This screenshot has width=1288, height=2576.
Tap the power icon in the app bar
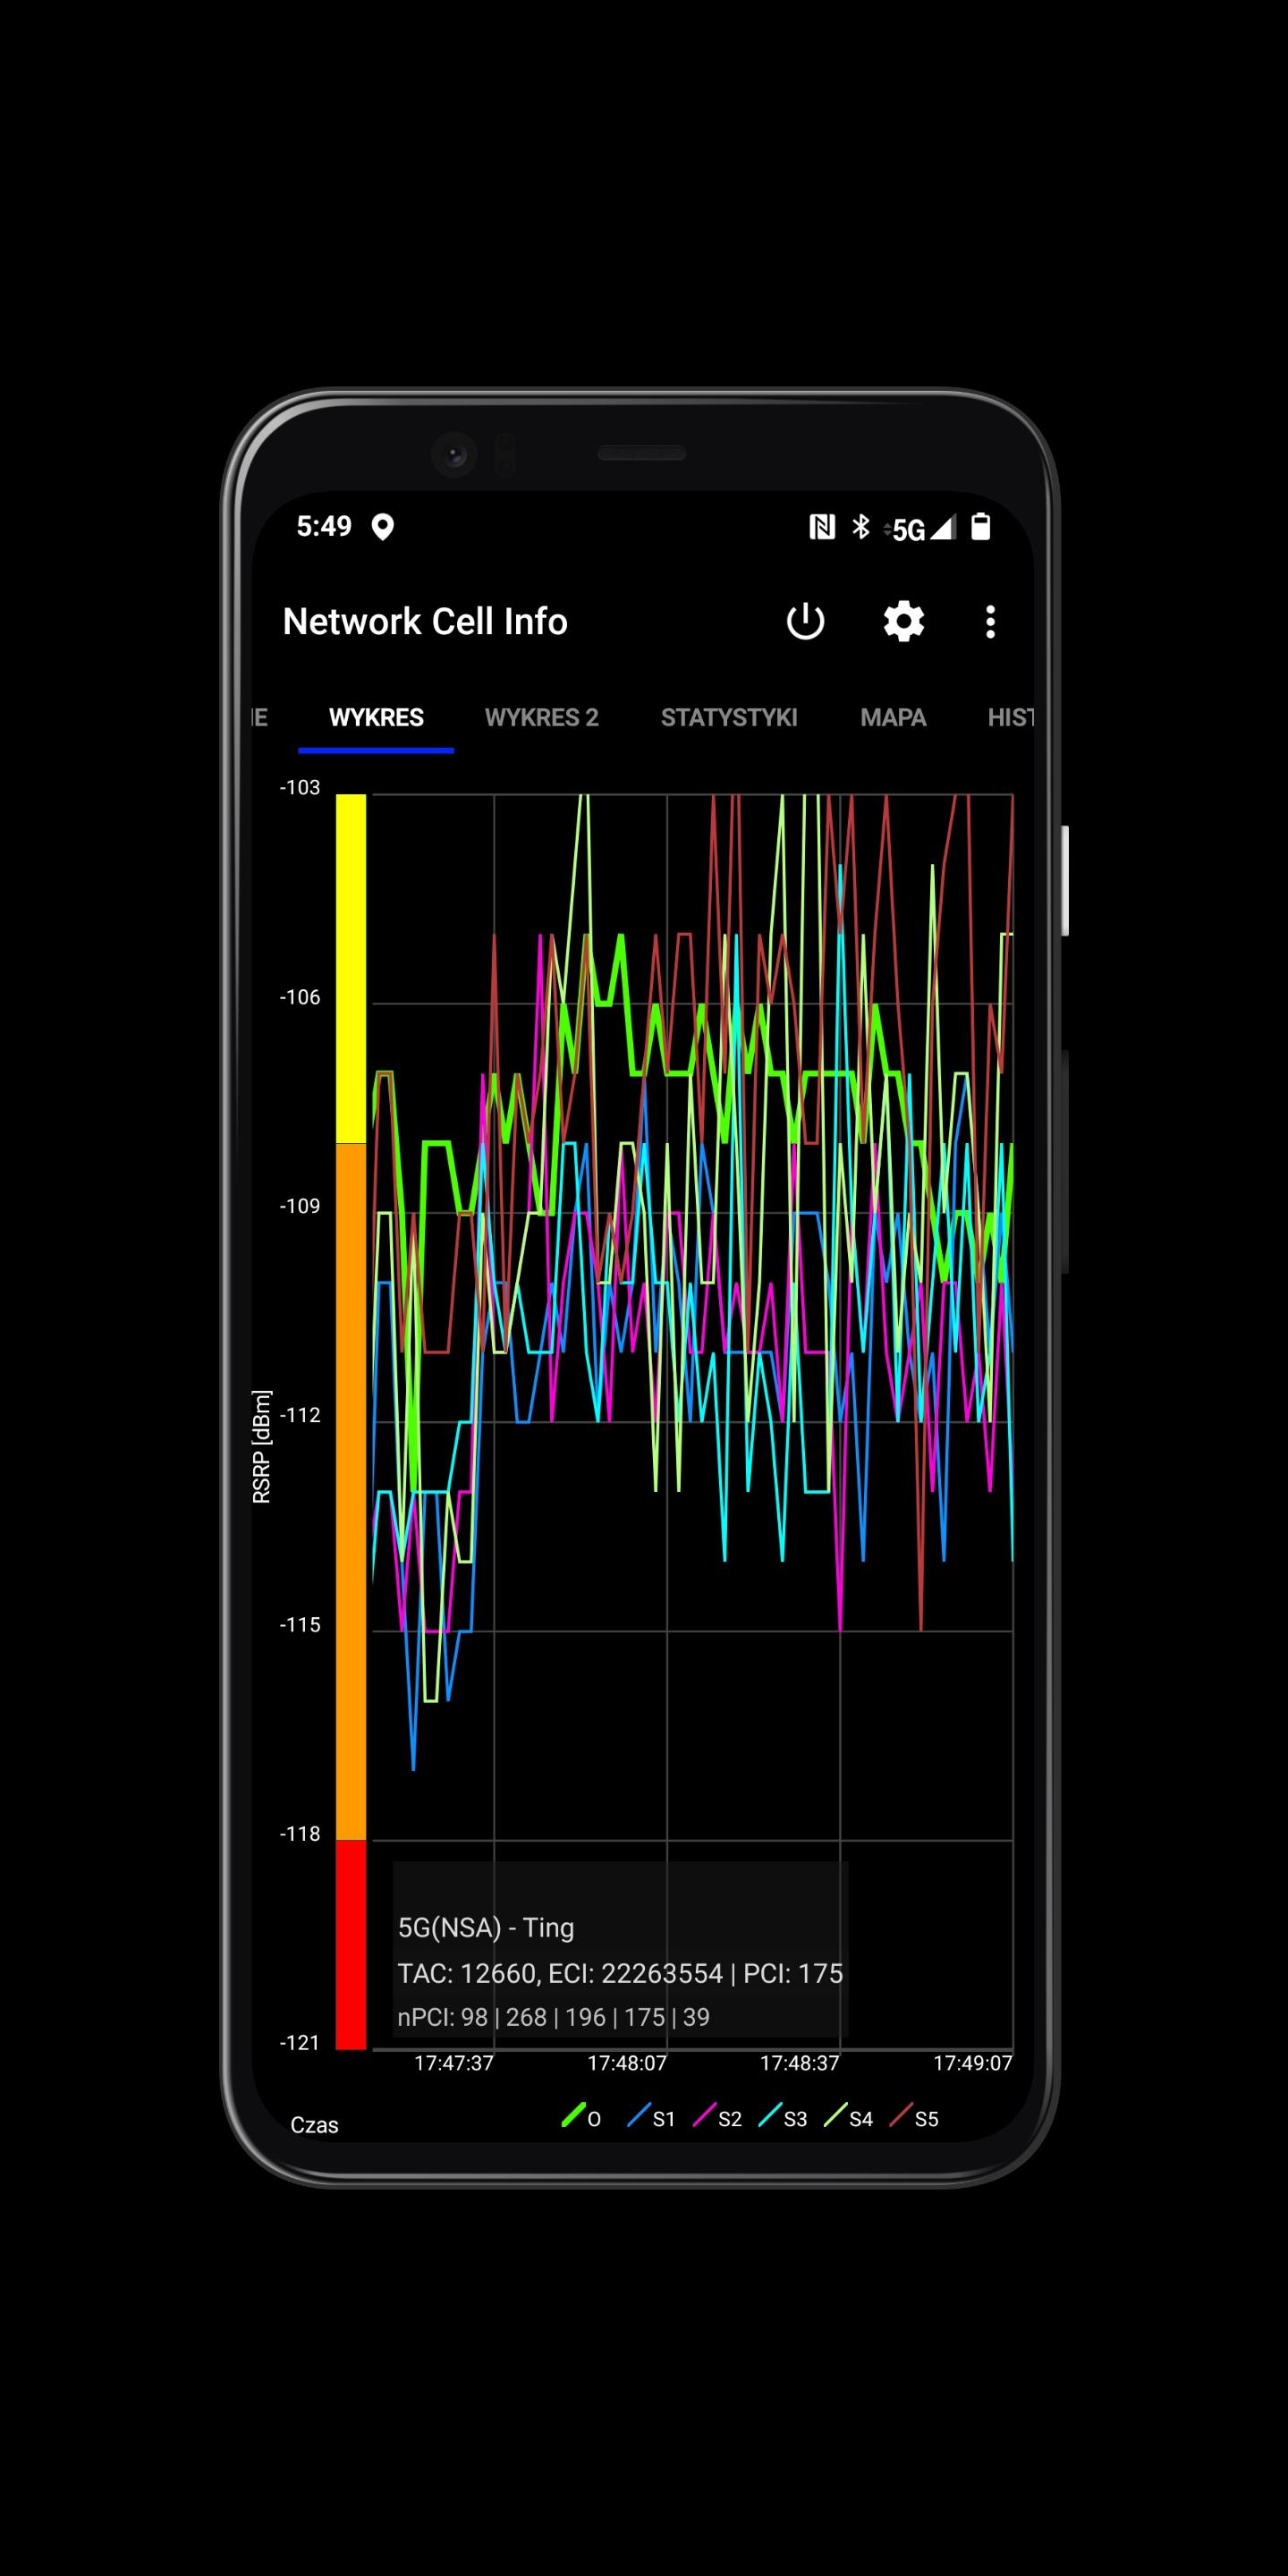(x=805, y=621)
